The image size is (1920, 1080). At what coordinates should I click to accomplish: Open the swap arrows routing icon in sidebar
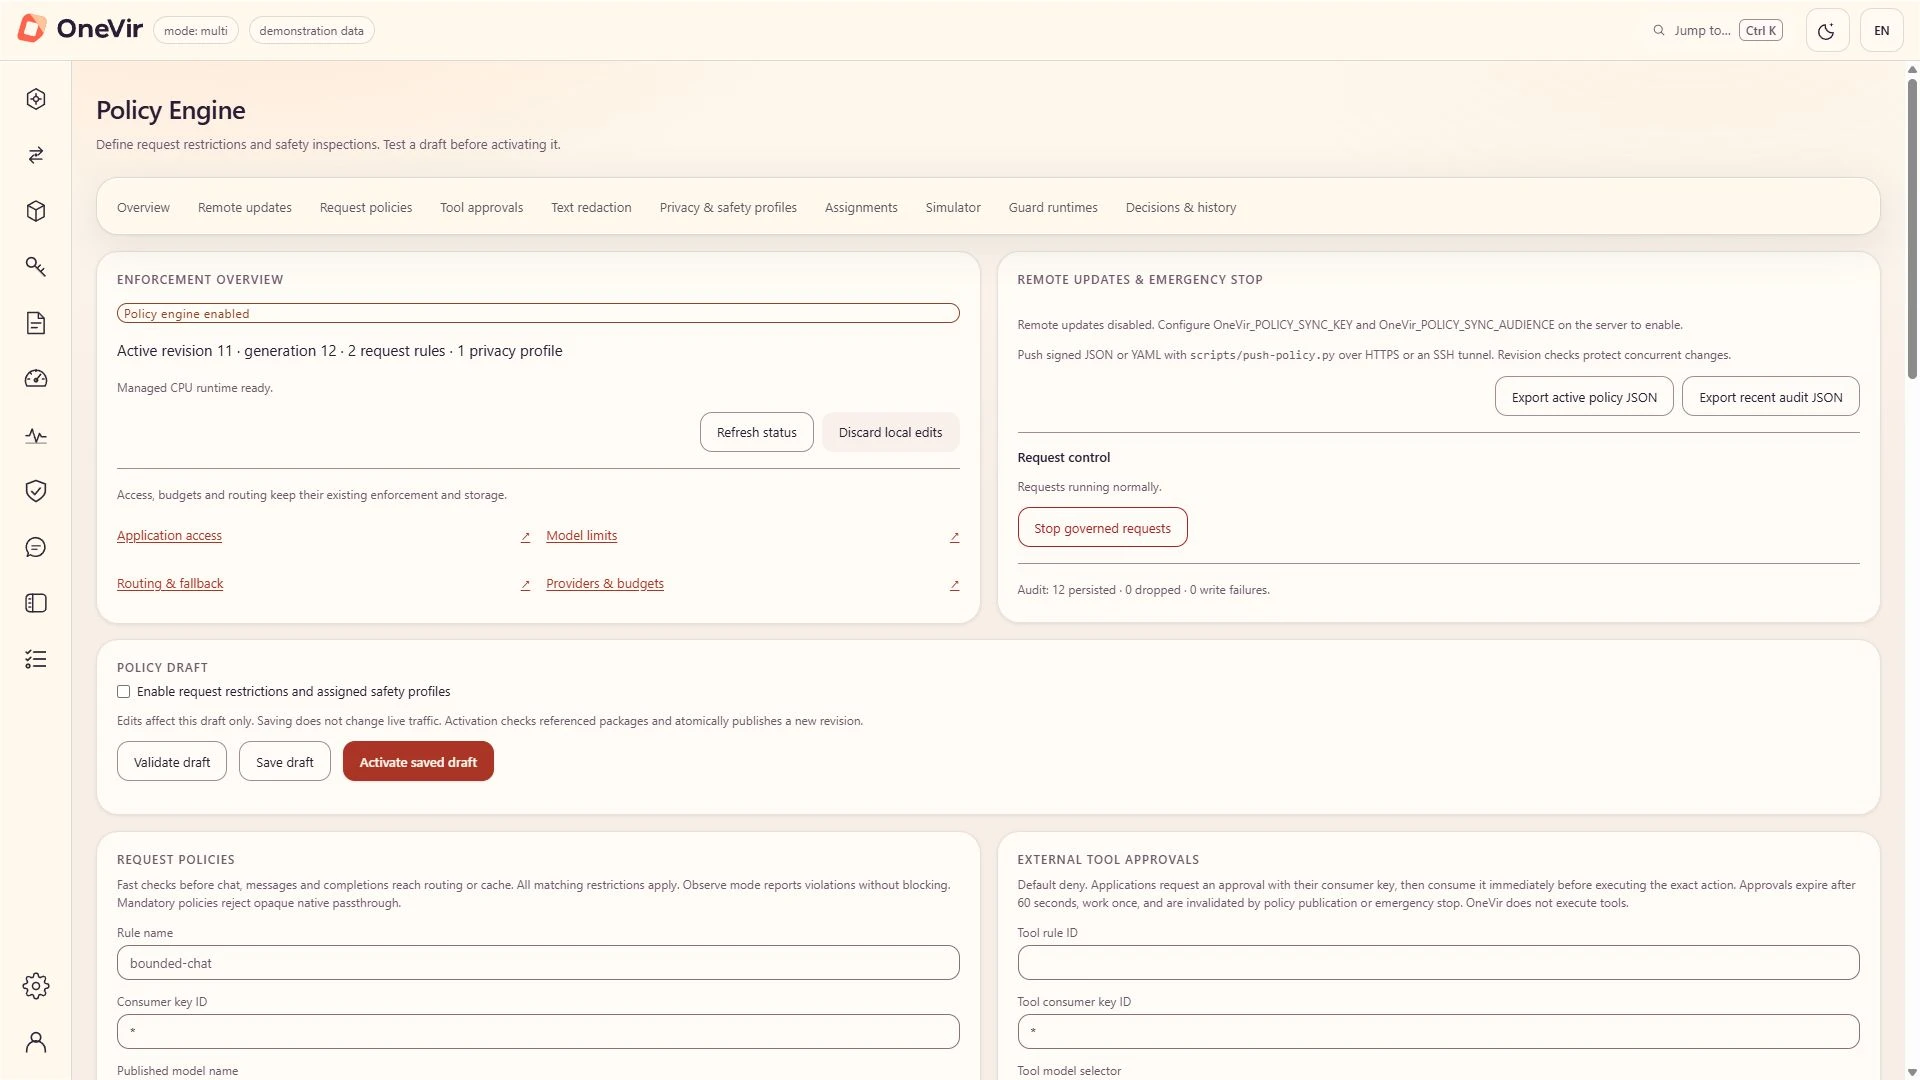[x=36, y=155]
